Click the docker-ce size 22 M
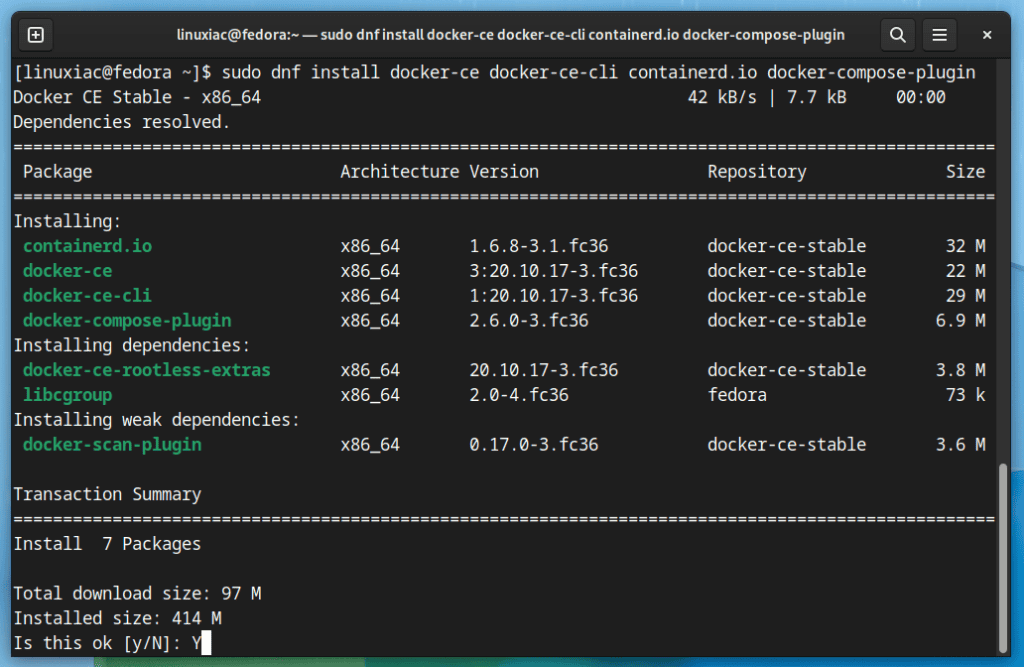 point(965,271)
